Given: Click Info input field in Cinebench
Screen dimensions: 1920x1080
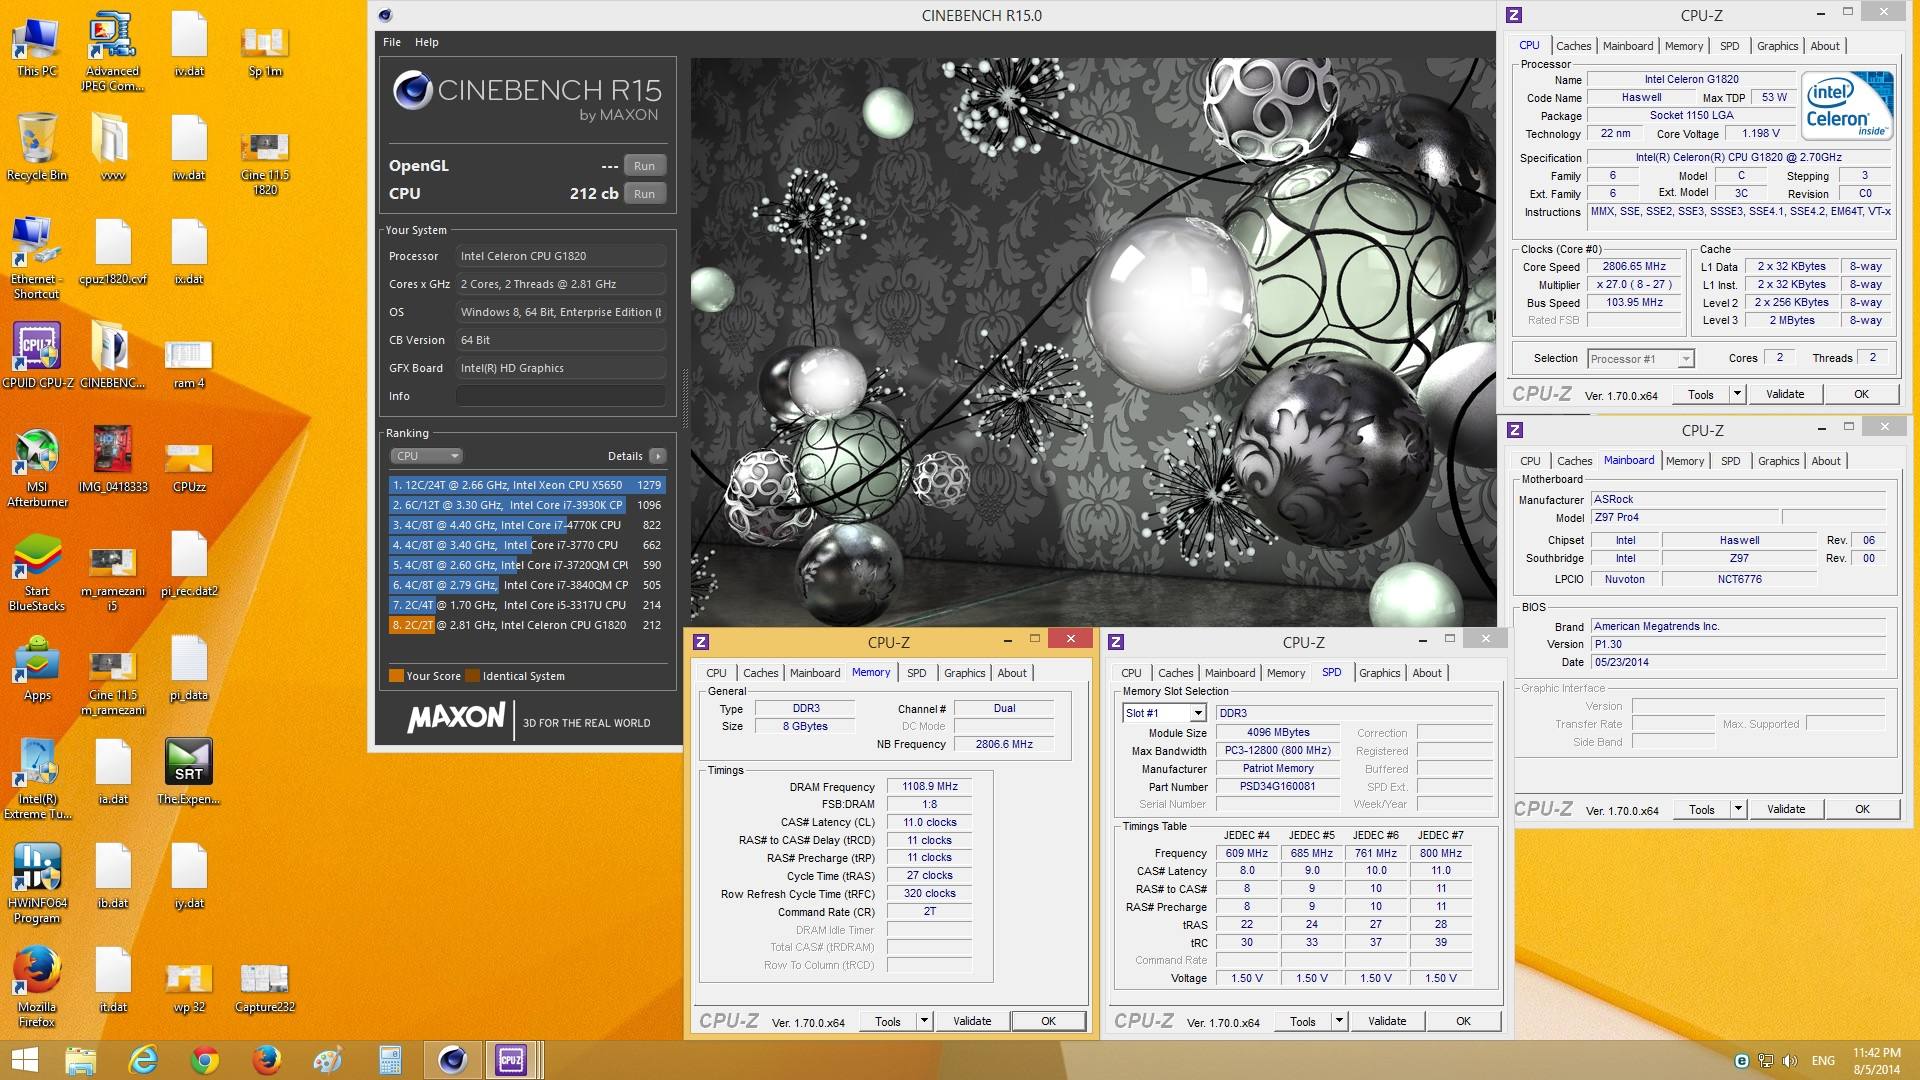Looking at the screenshot, I should (561, 396).
